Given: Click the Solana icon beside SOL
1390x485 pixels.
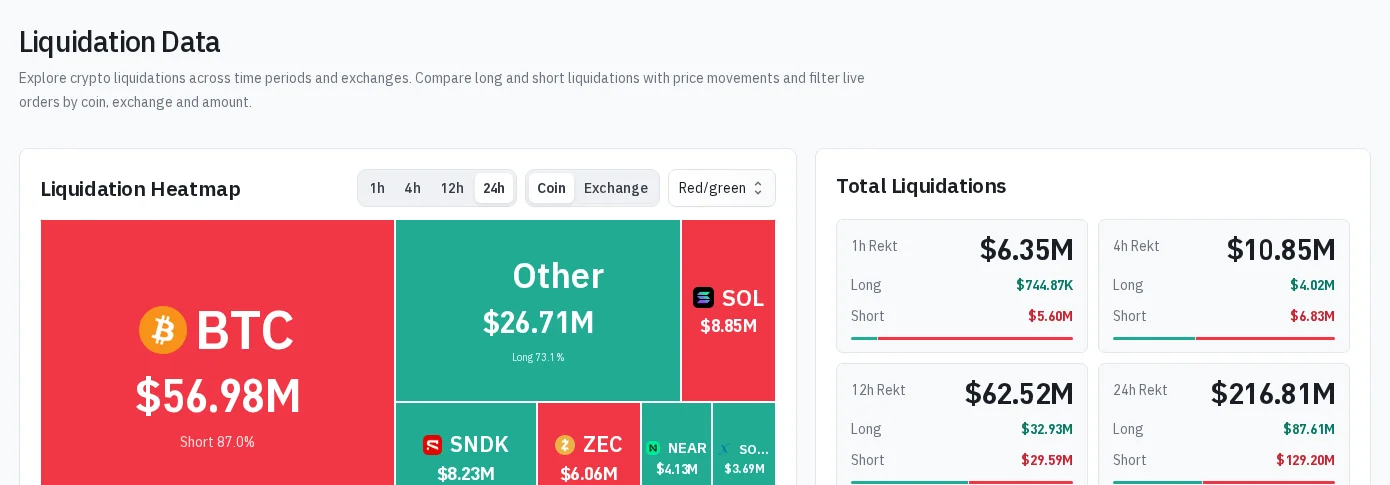Looking at the screenshot, I should [x=703, y=298].
